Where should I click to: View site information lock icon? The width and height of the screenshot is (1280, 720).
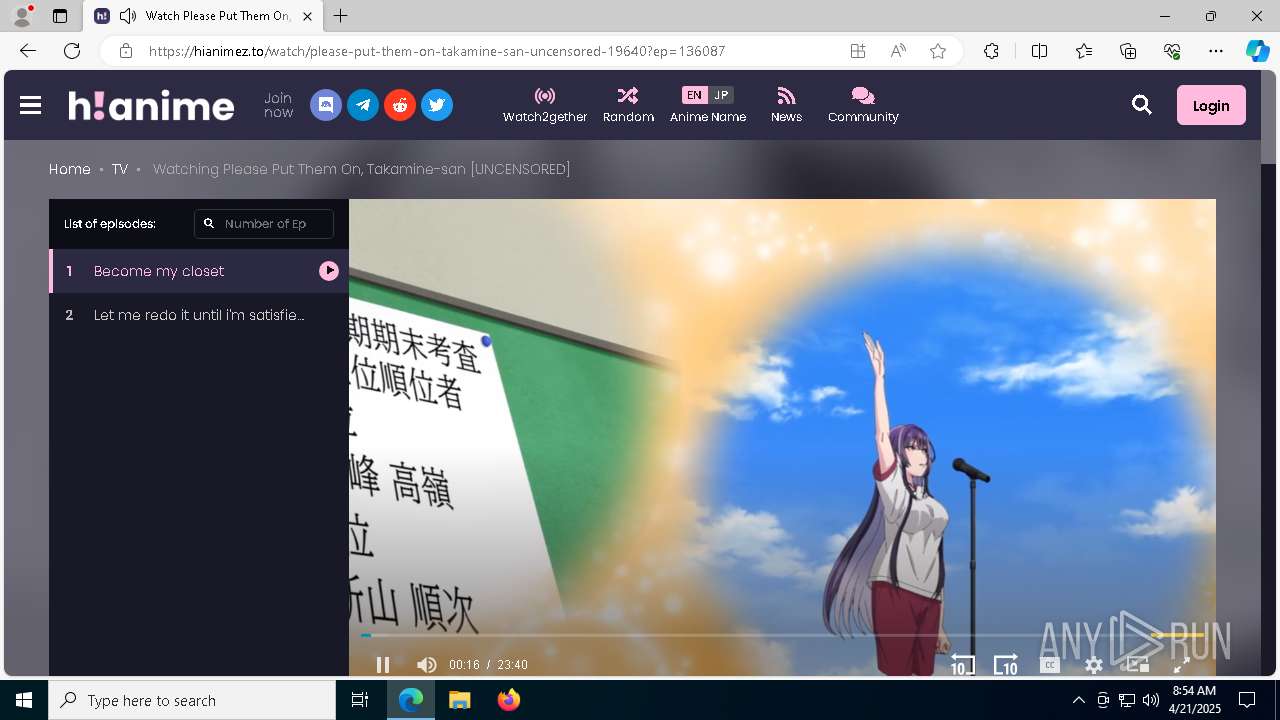coord(125,51)
